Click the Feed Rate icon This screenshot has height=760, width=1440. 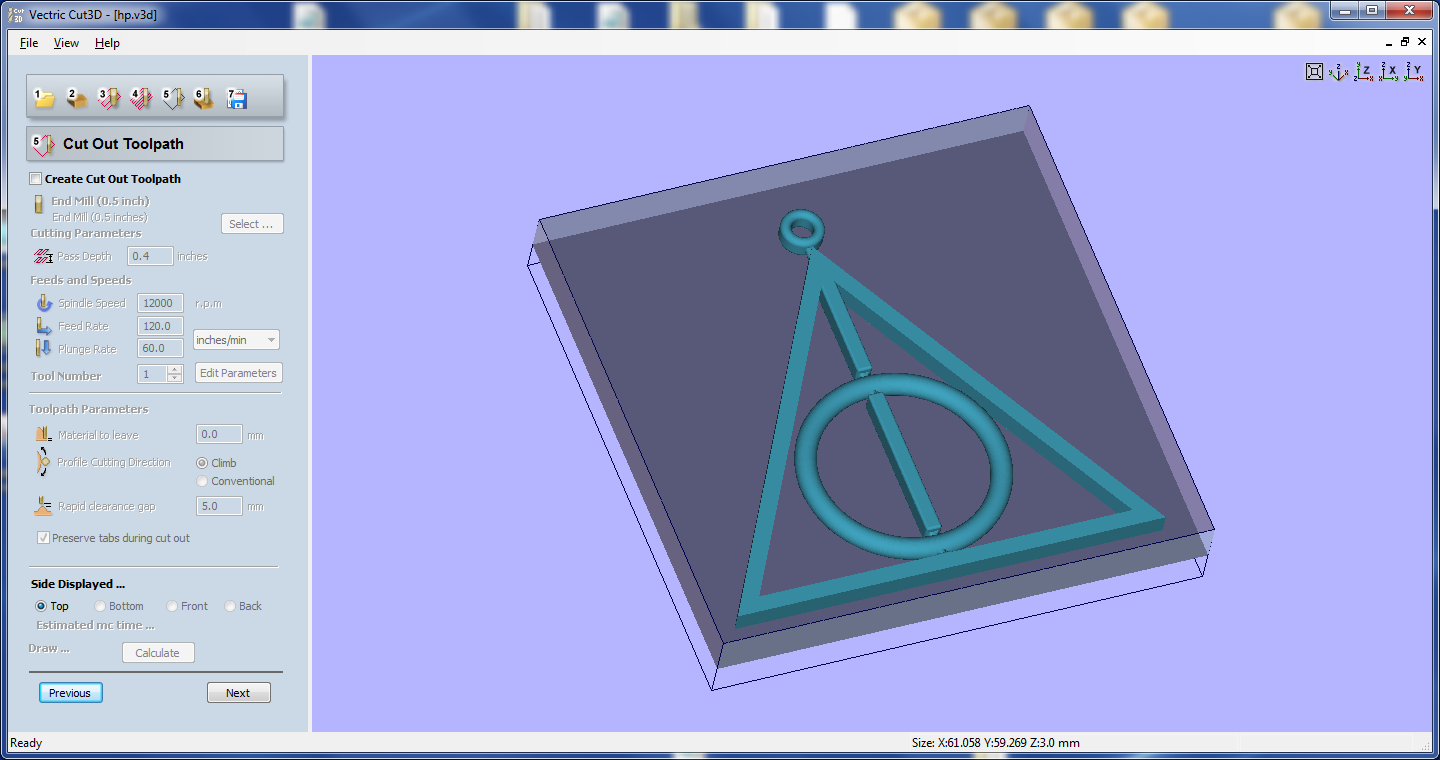point(44,326)
